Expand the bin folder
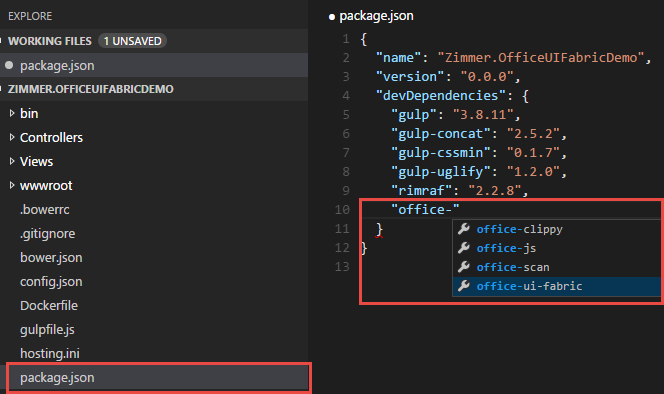The image size is (664, 394). 12,113
